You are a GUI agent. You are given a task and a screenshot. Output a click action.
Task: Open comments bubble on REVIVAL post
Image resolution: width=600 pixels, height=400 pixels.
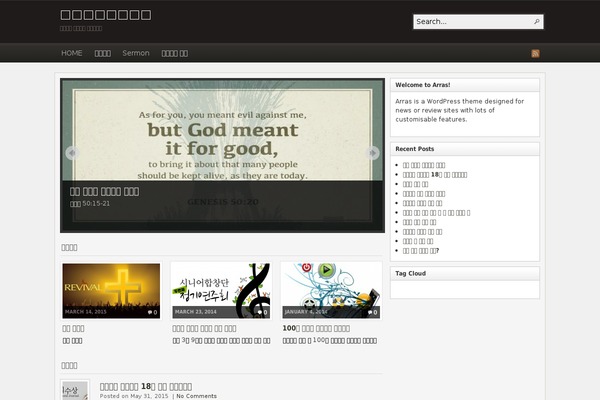coord(153,312)
